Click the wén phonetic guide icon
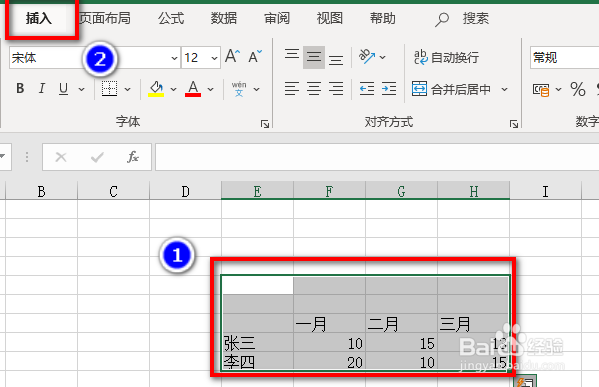This screenshot has width=599, height=387. click(239, 89)
